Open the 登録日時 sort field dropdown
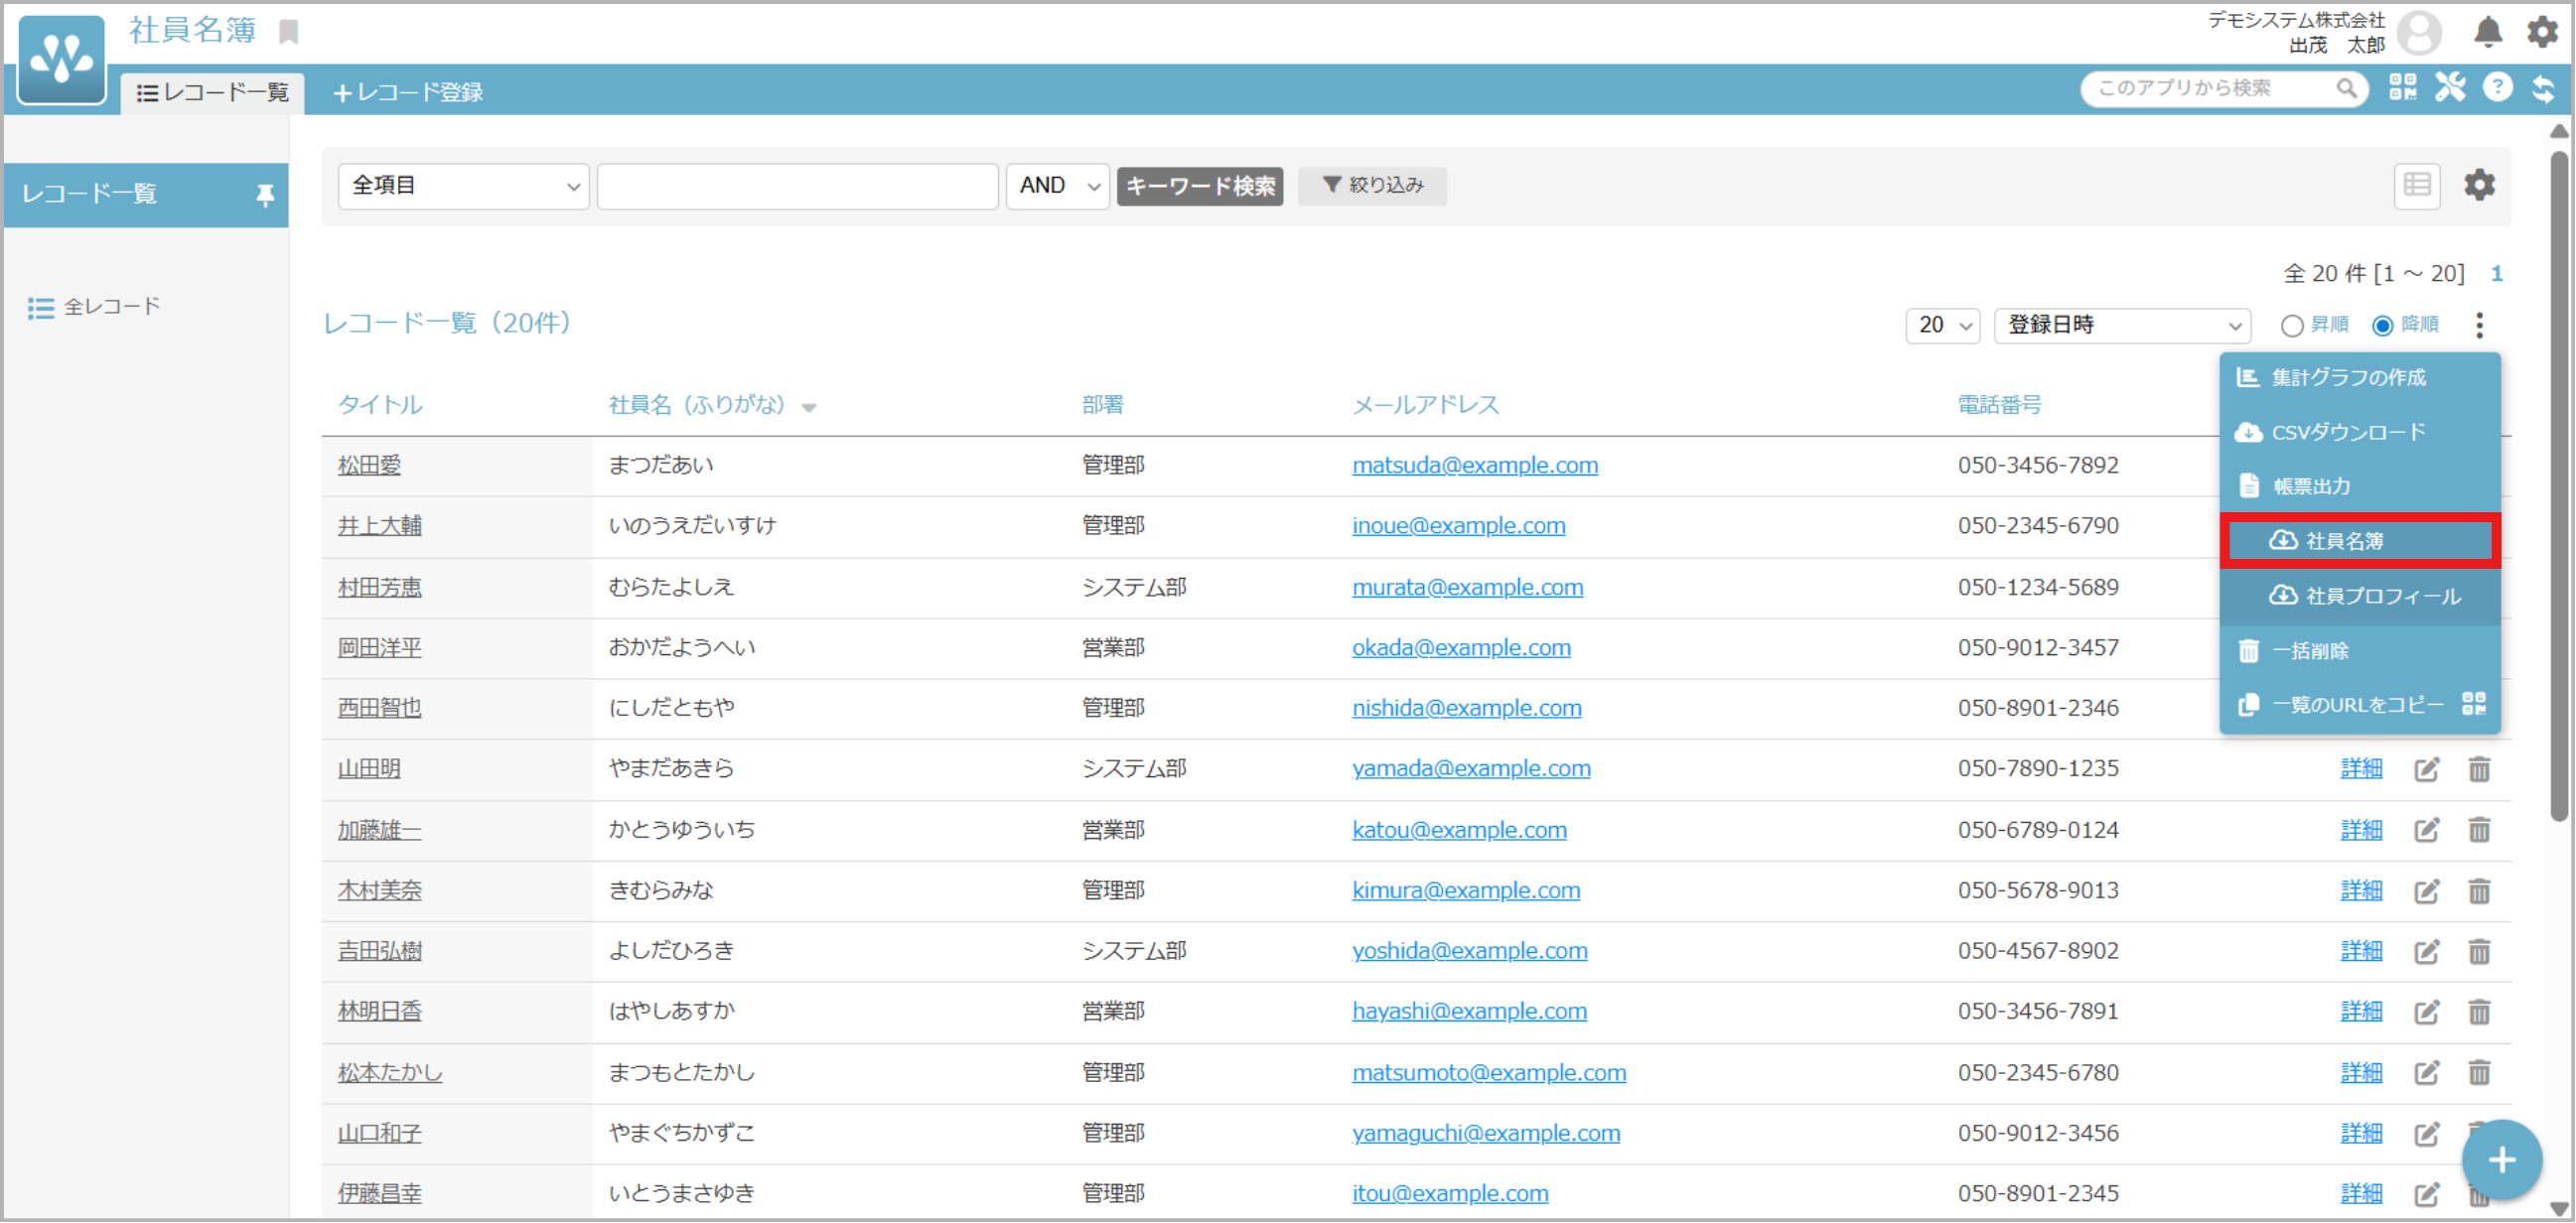The image size is (2576, 1223). point(2122,326)
